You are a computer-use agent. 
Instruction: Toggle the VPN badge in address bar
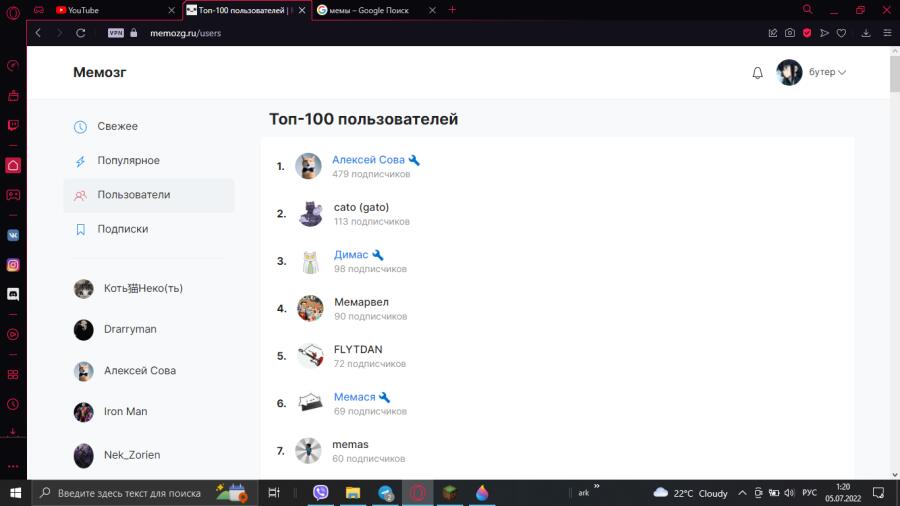tap(115, 33)
